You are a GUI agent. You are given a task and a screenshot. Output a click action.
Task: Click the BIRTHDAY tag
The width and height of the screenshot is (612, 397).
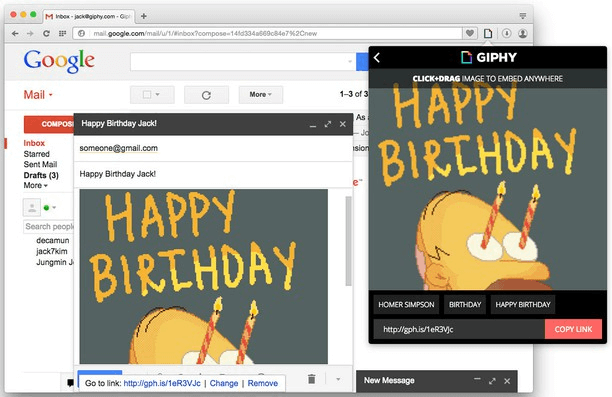465,304
